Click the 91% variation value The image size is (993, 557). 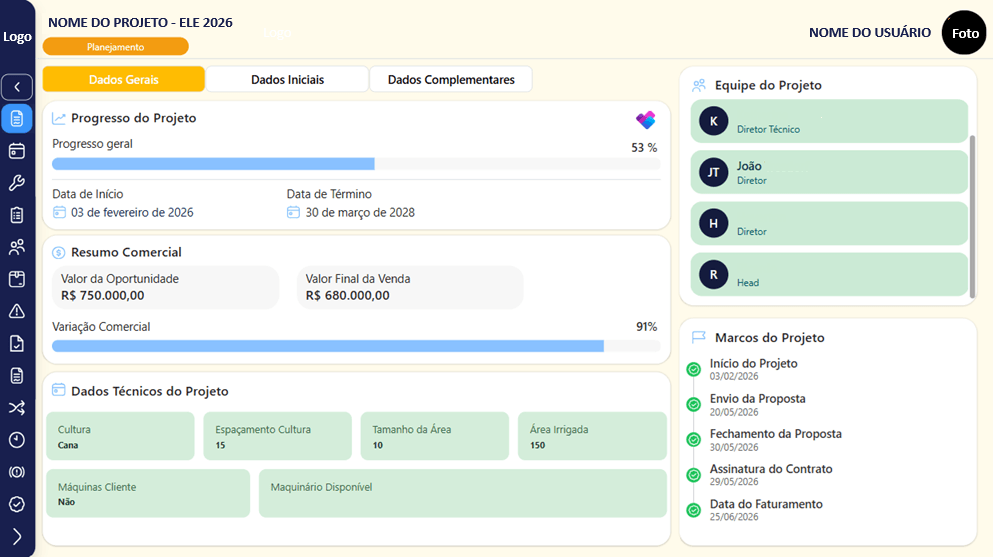[x=647, y=327]
